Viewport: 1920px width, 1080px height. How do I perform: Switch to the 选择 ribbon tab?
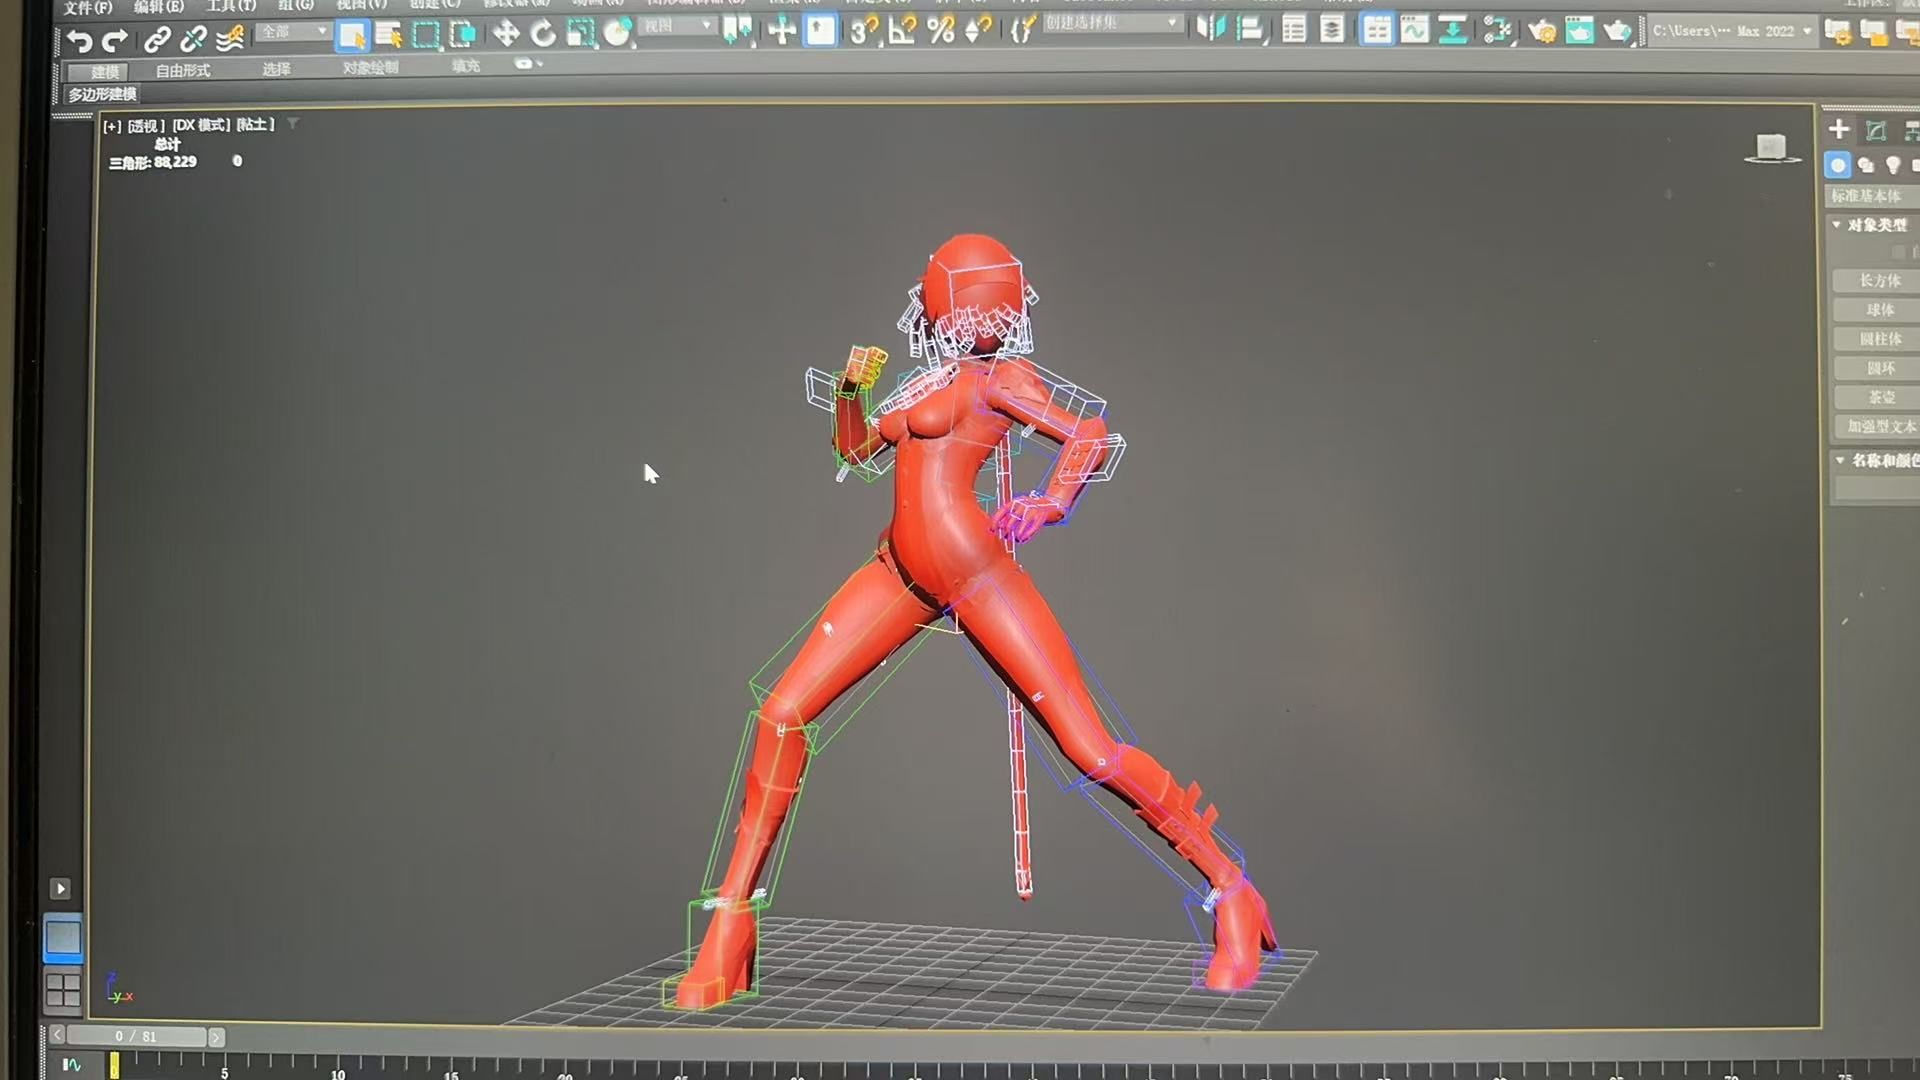click(x=276, y=69)
